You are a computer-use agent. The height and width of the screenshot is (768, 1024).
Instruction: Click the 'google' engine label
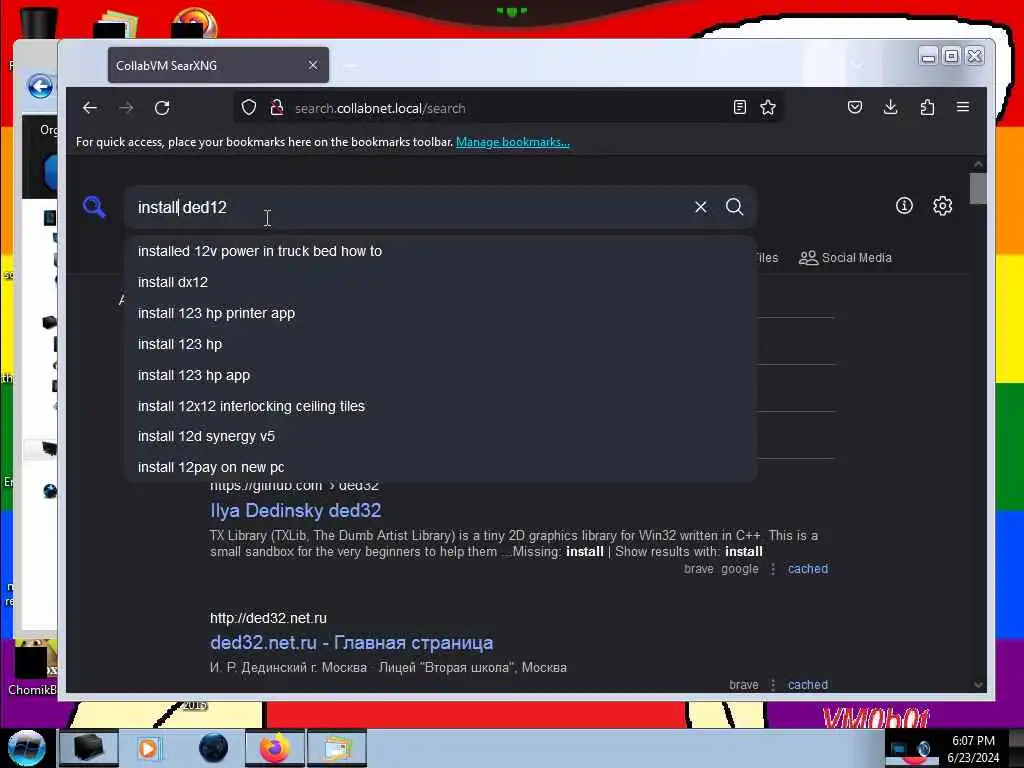pos(740,569)
